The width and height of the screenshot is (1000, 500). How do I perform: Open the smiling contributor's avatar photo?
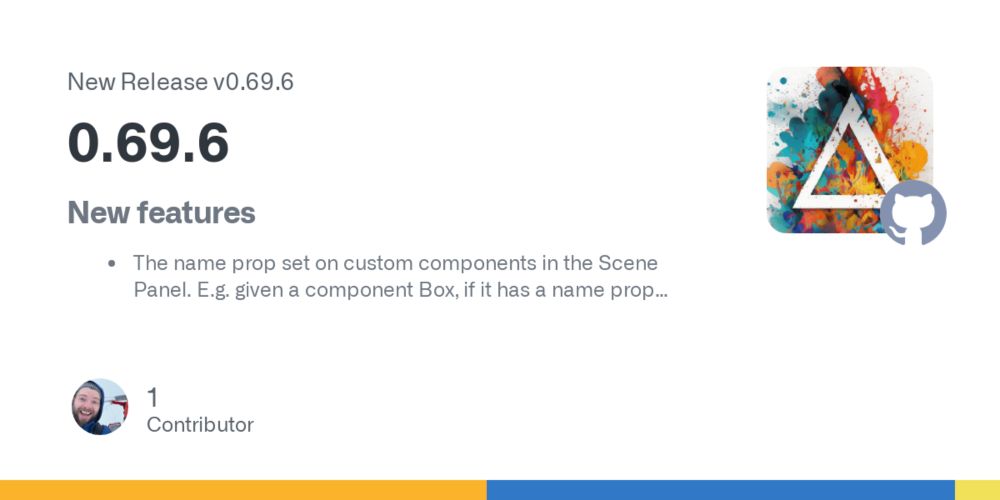[100, 407]
